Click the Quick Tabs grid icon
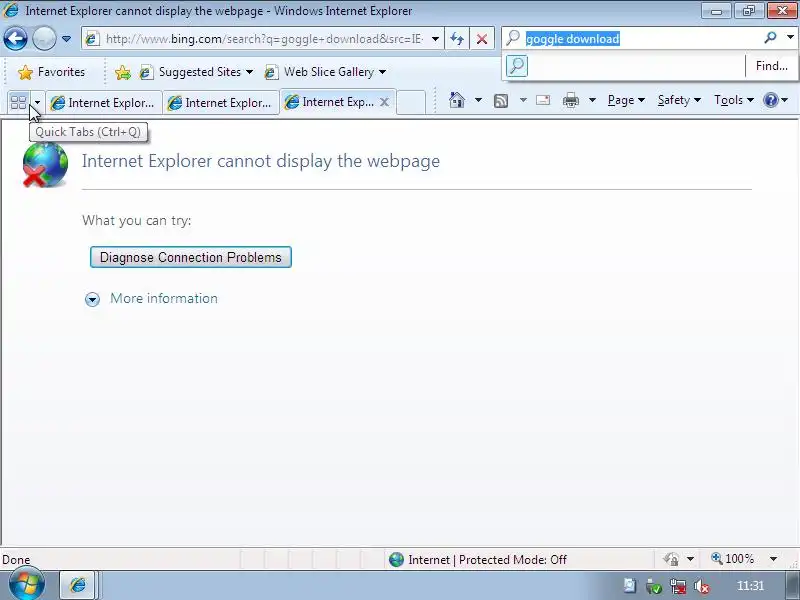This screenshot has width=800, height=600. pos(18,102)
